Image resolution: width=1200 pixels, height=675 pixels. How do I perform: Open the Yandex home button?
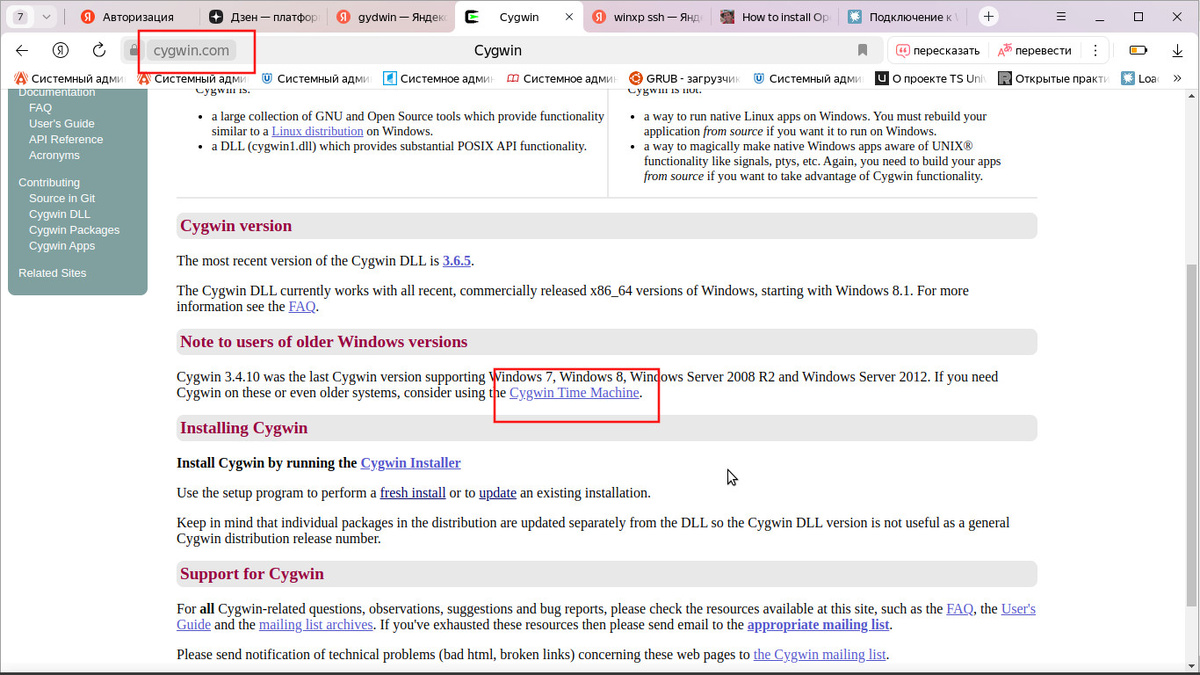tap(61, 50)
